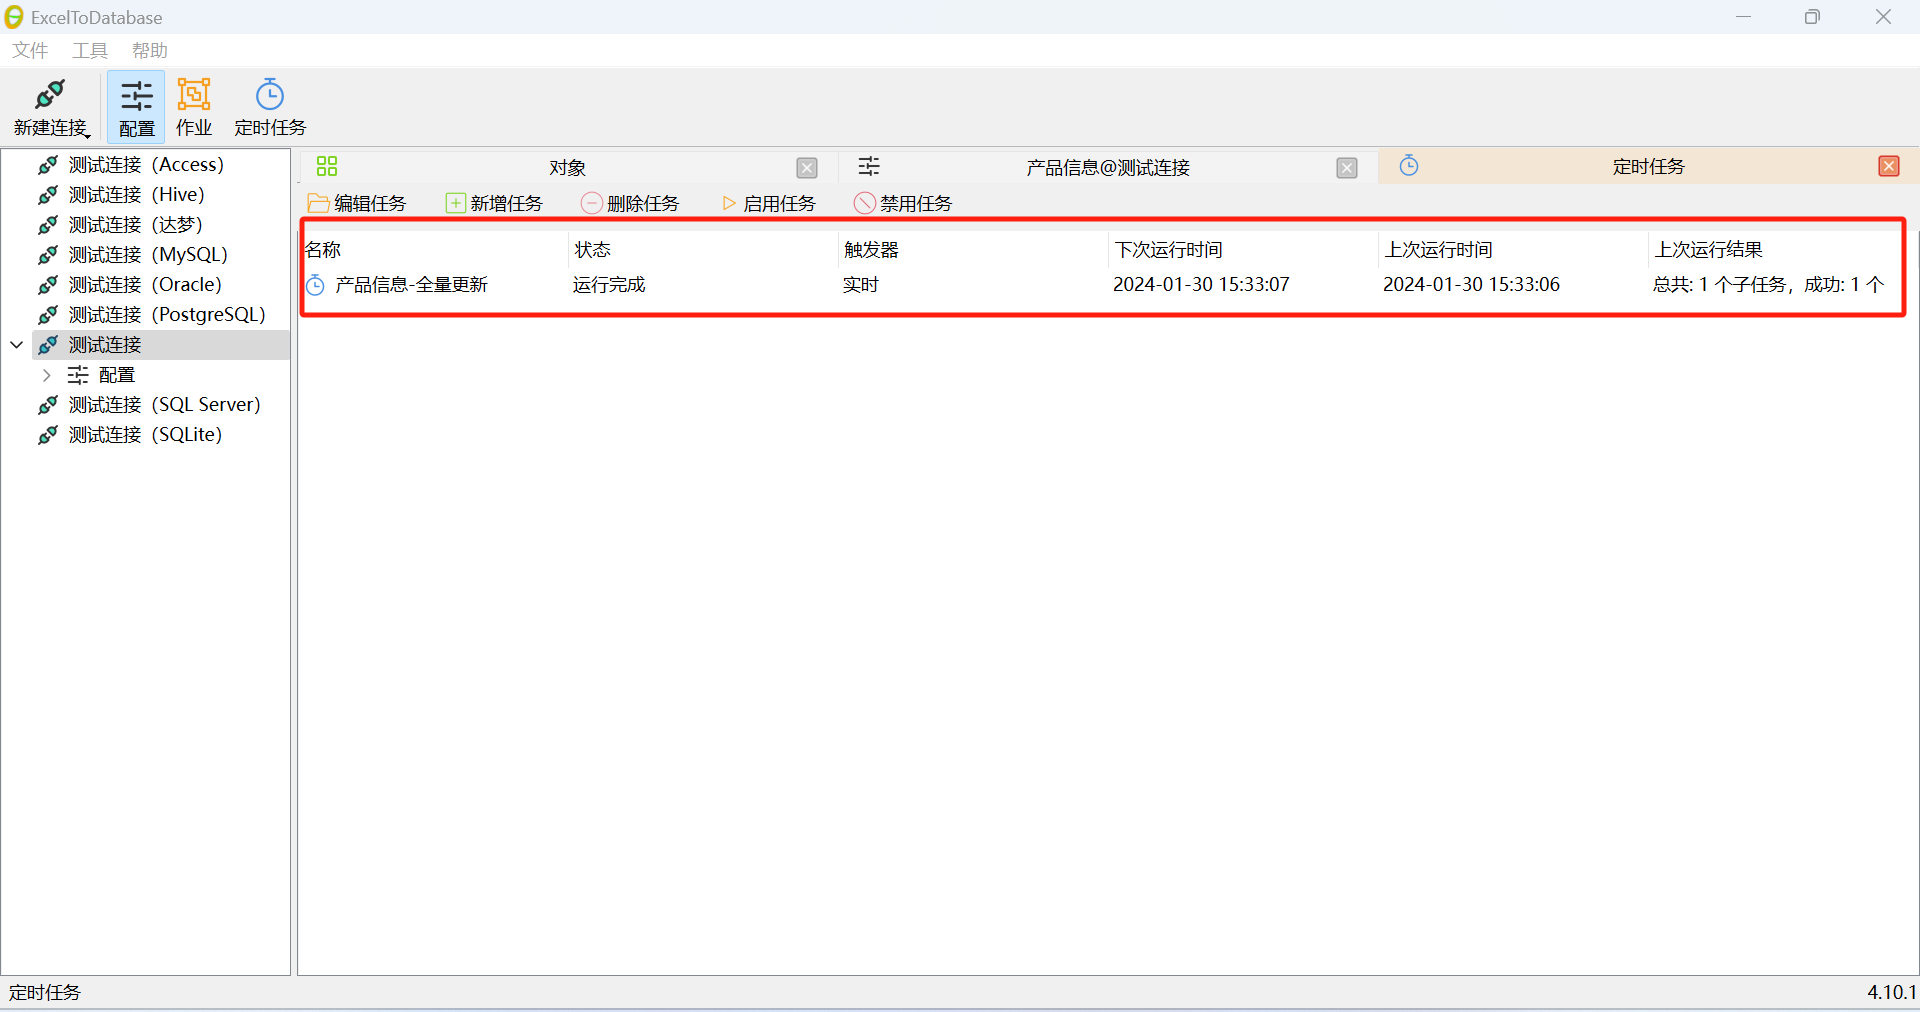
Task: Click the connection icon of 测试连接 (PostgreSQL)
Action: (47, 314)
